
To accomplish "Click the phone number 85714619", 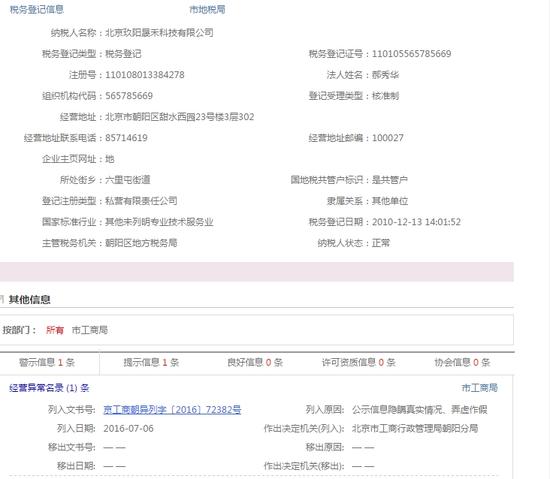I will coord(126,138).
